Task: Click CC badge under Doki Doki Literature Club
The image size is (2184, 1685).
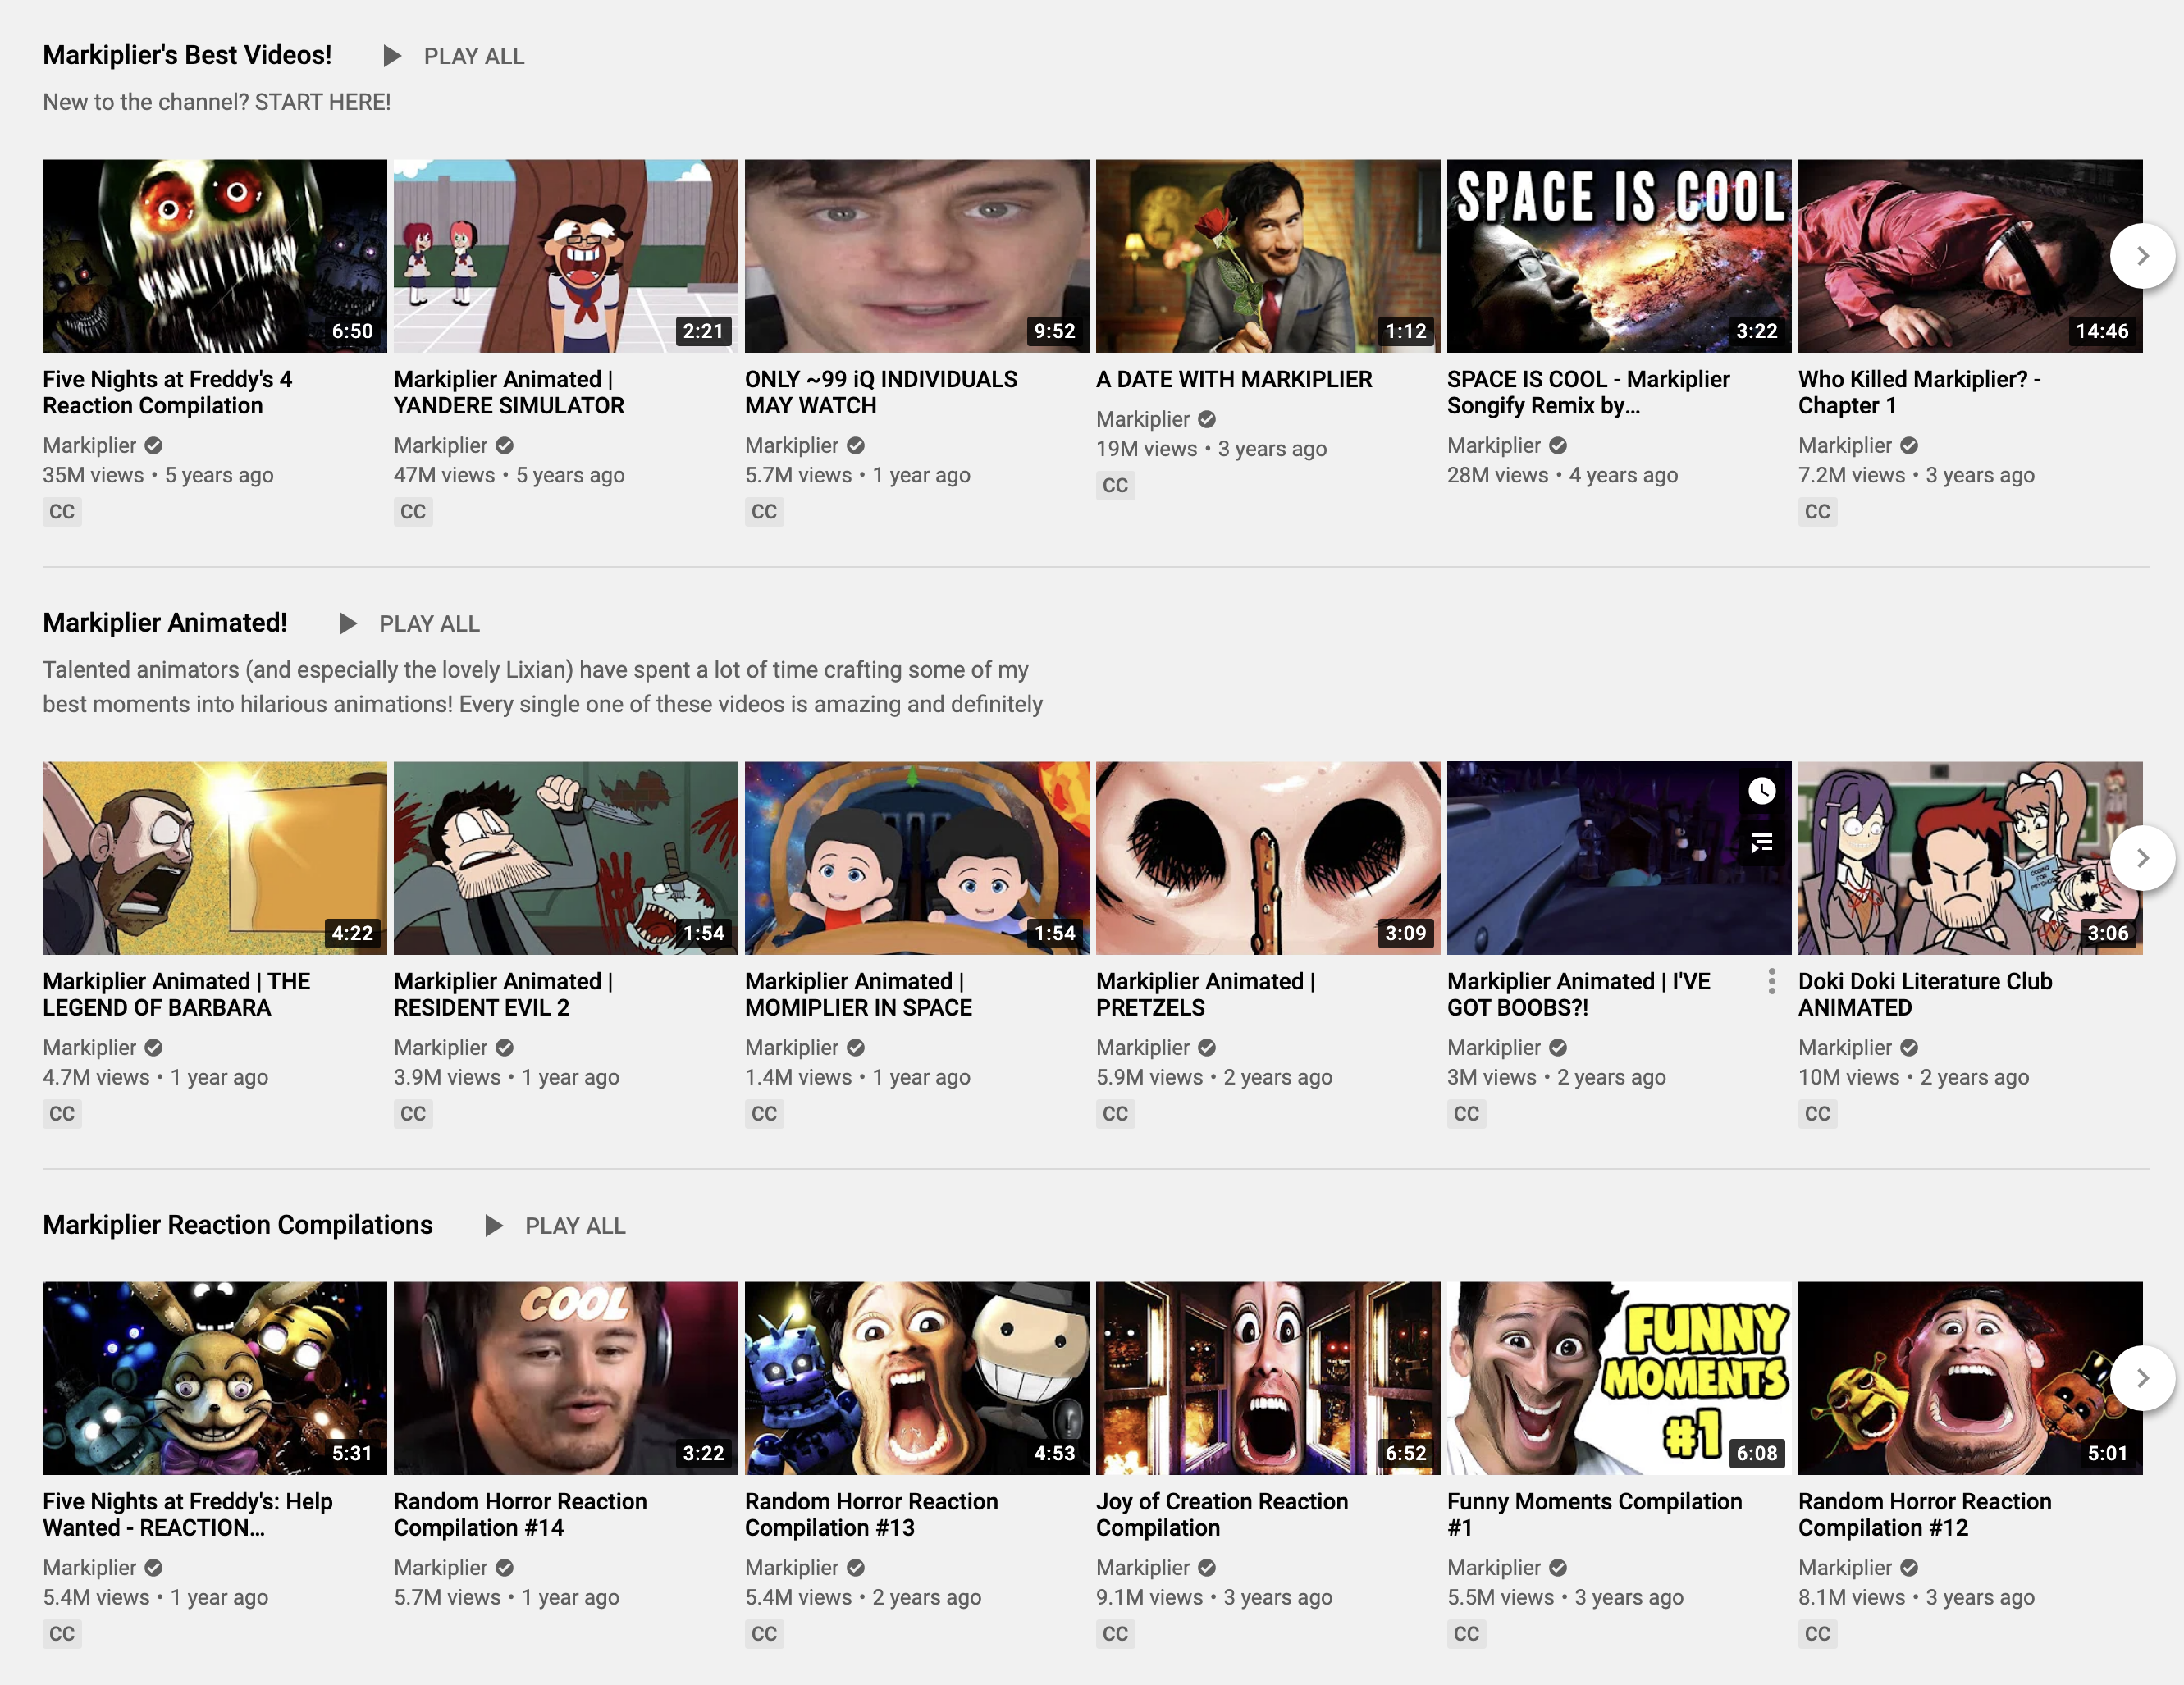Action: (x=1817, y=1114)
